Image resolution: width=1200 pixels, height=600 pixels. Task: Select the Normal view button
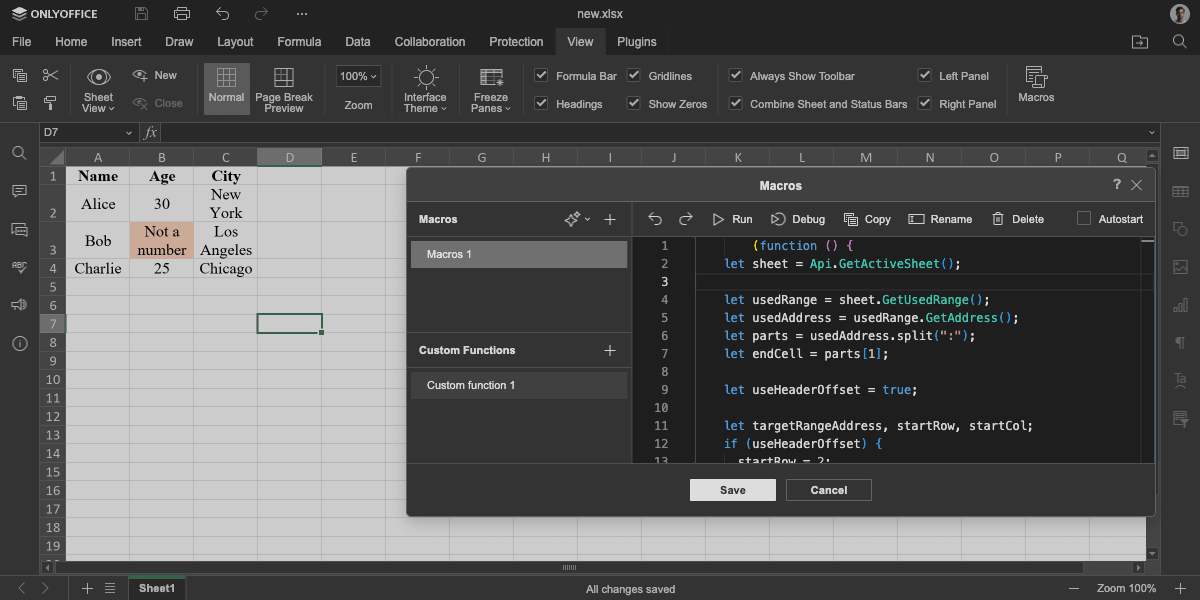click(x=227, y=89)
